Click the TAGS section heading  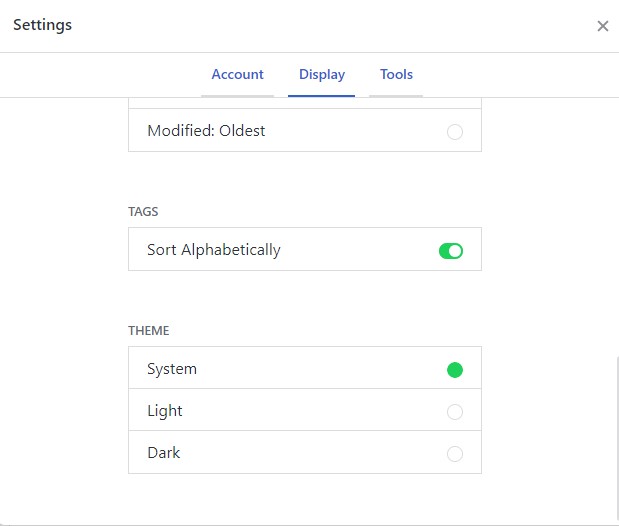(143, 212)
